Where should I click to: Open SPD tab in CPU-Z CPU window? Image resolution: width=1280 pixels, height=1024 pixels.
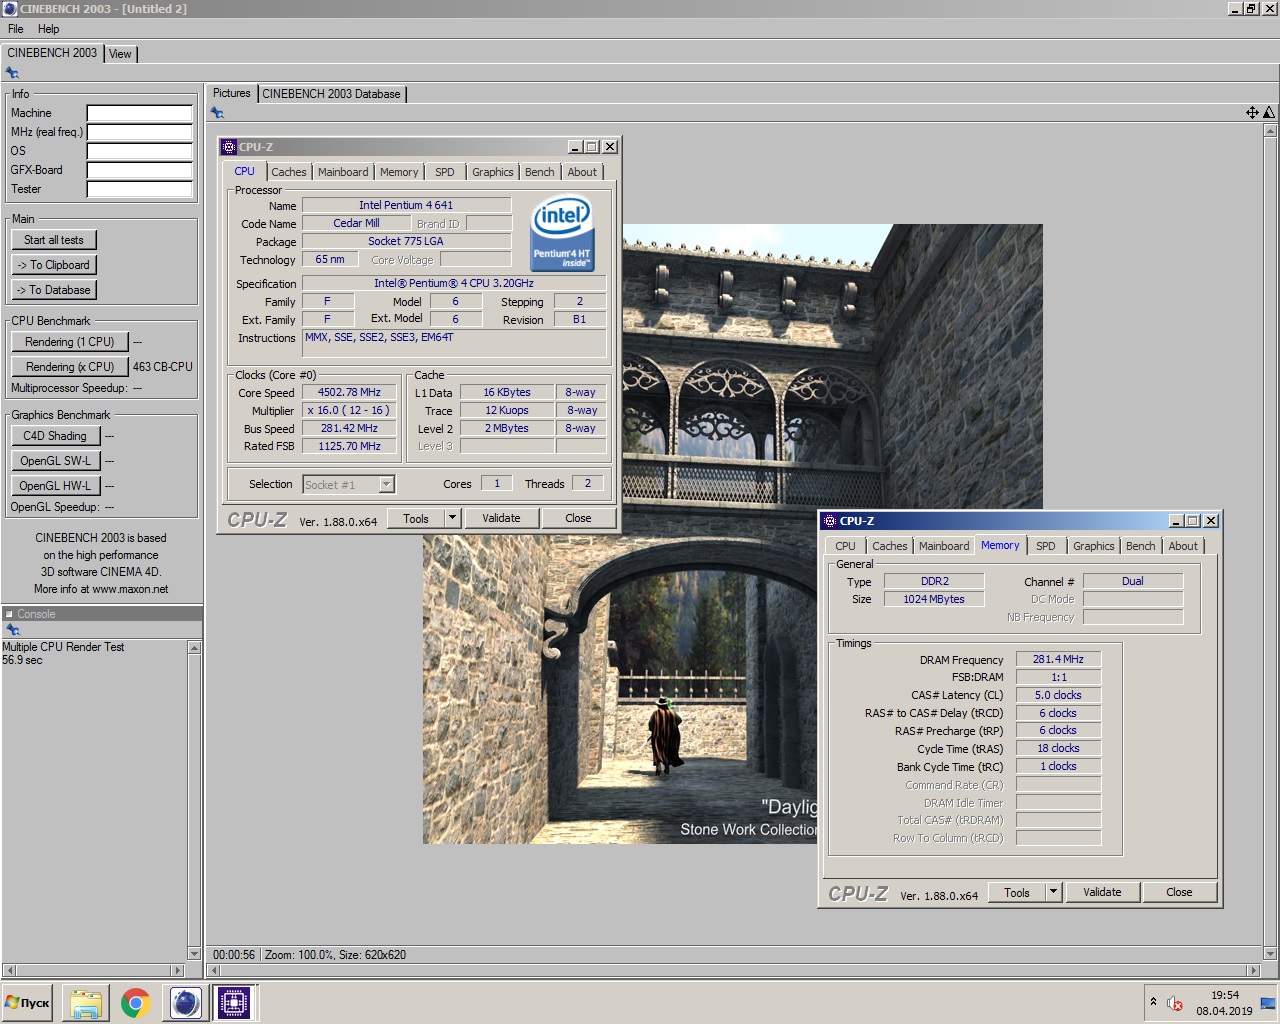pyautogui.click(x=445, y=172)
